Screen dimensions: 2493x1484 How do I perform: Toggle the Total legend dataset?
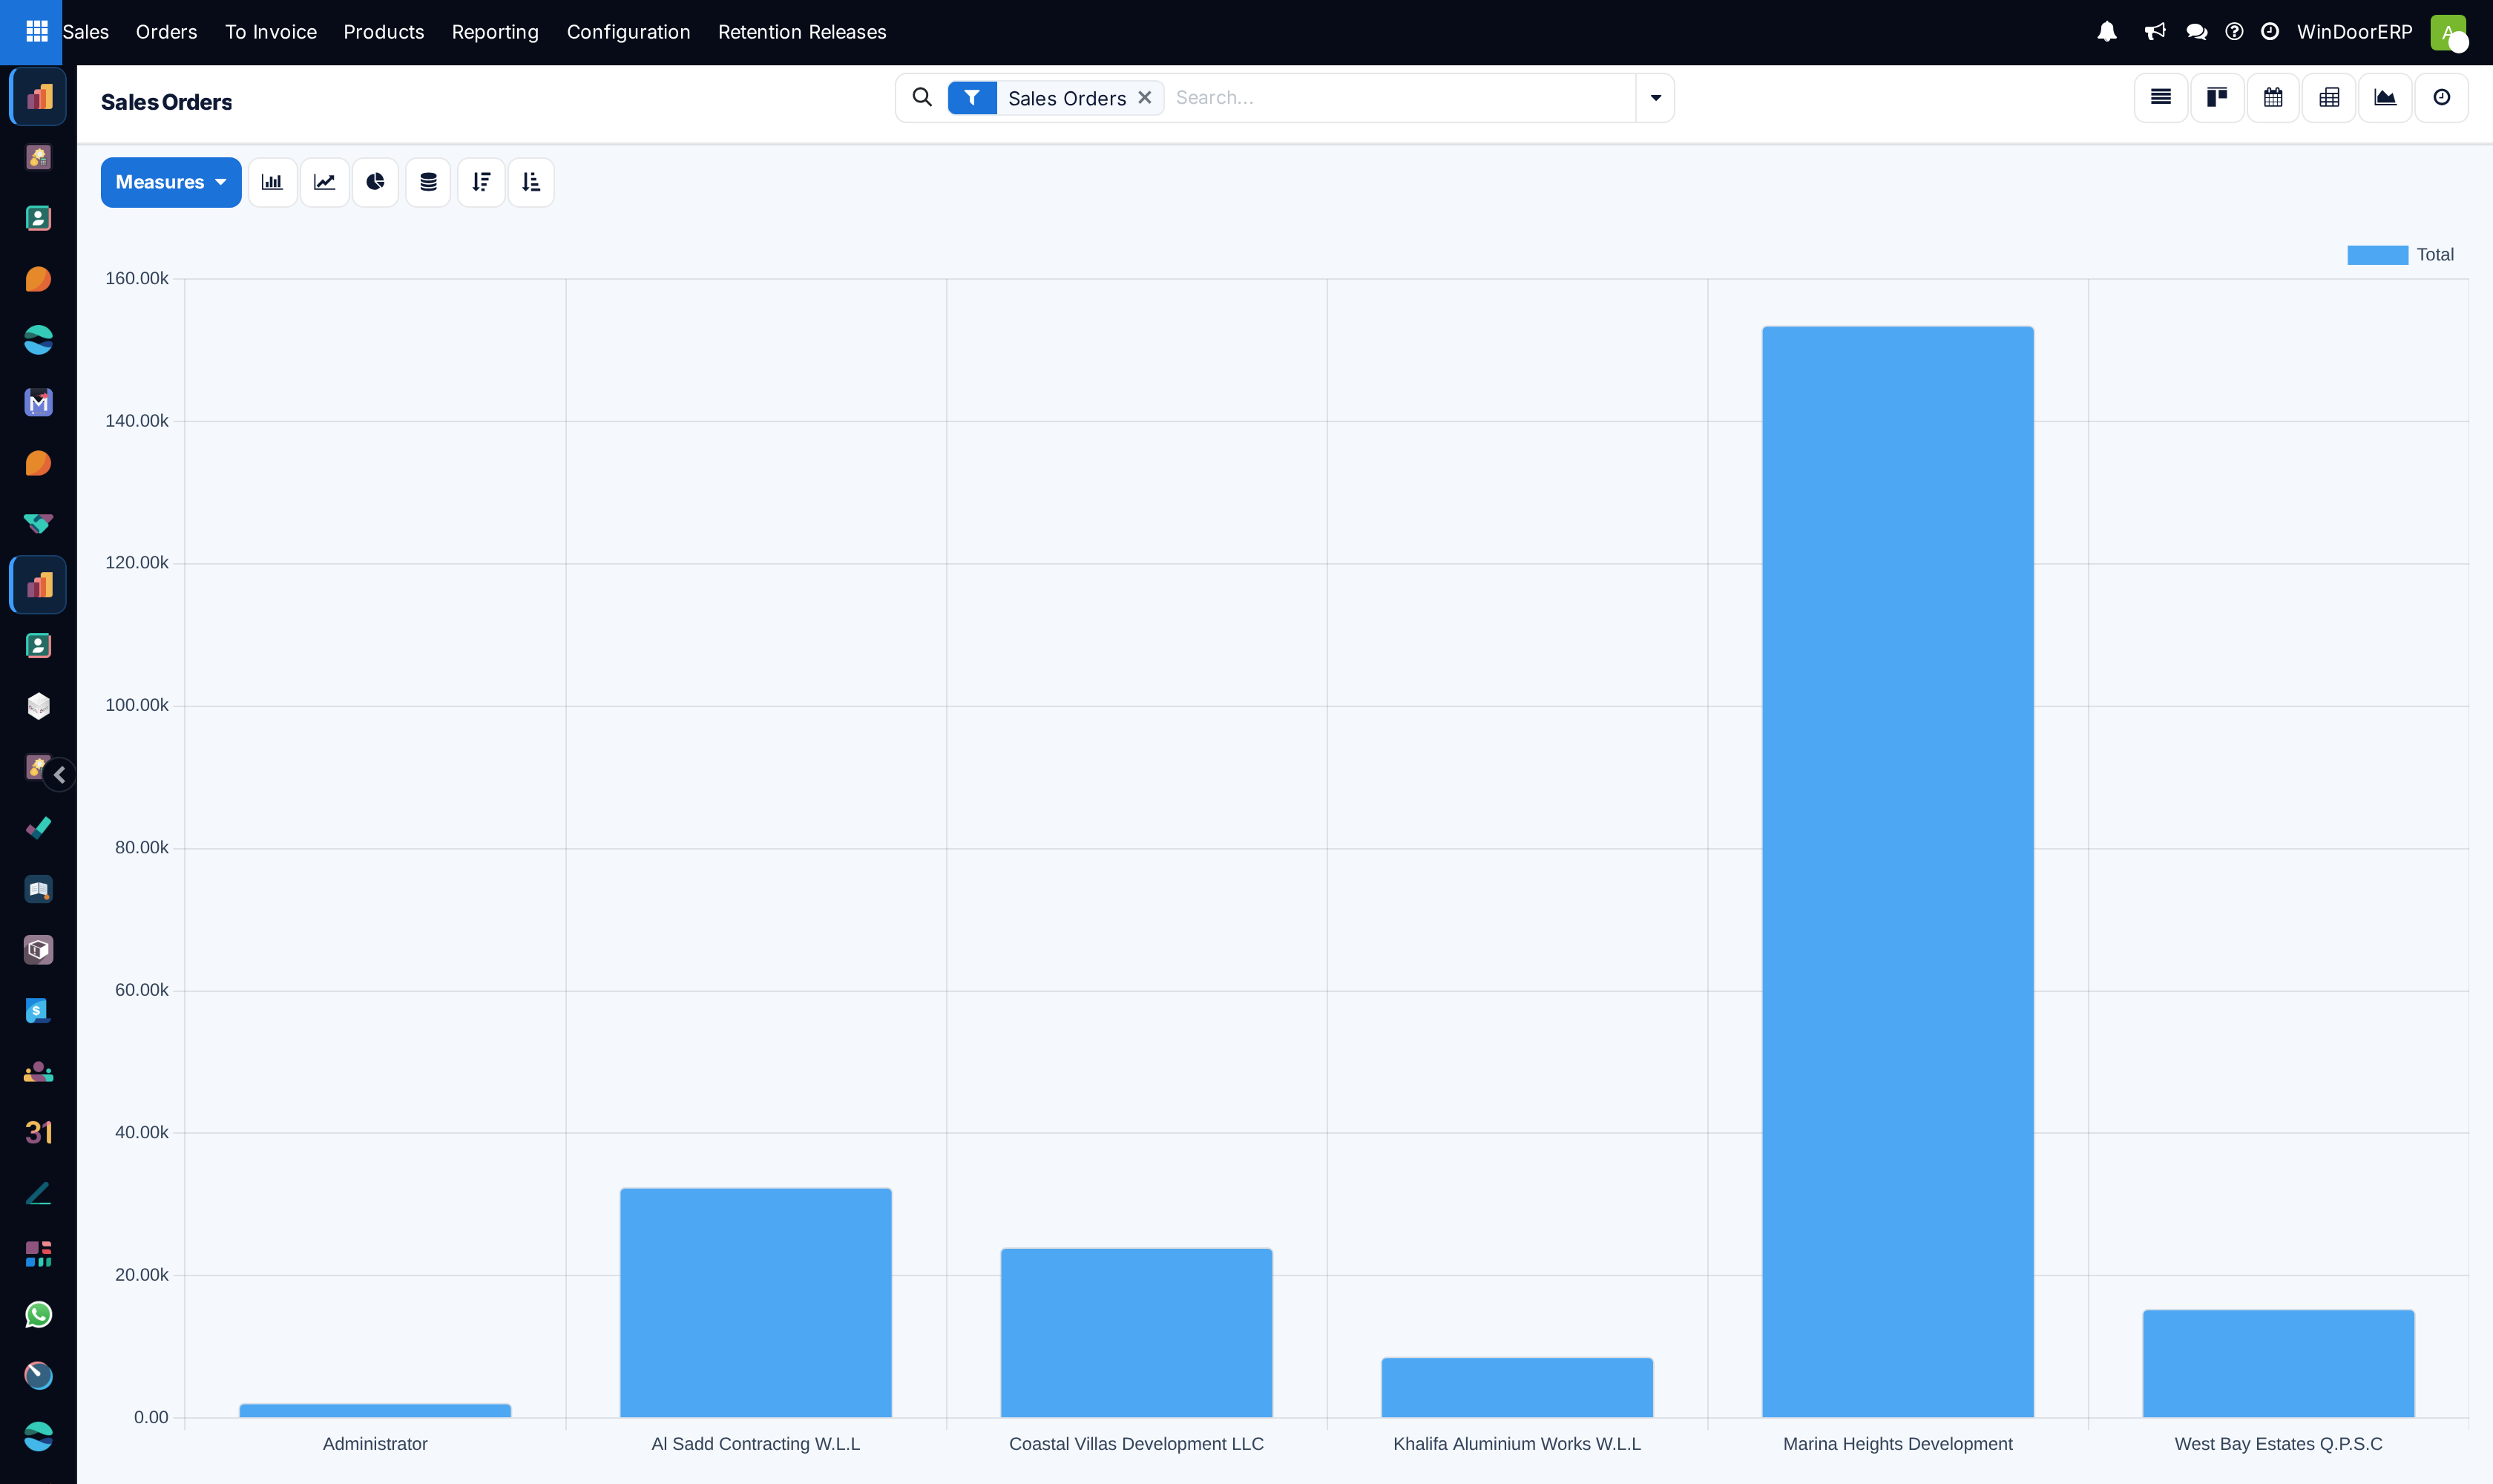(x=2400, y=255)
